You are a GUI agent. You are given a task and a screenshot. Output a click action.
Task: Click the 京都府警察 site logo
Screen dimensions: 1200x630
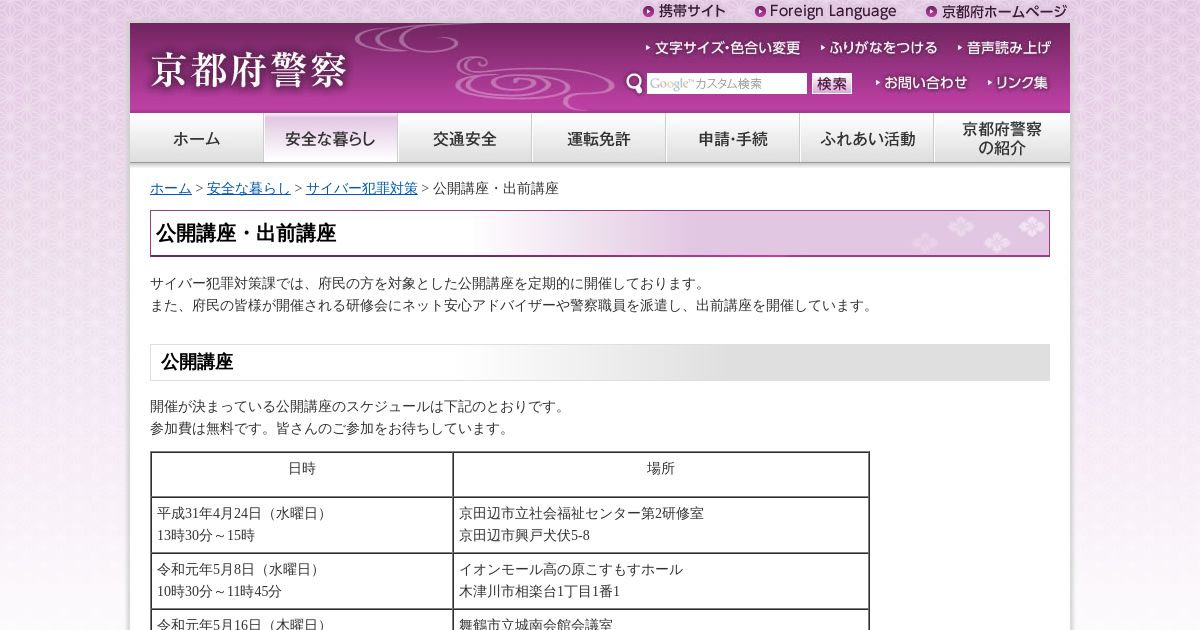tap(249, 70)
